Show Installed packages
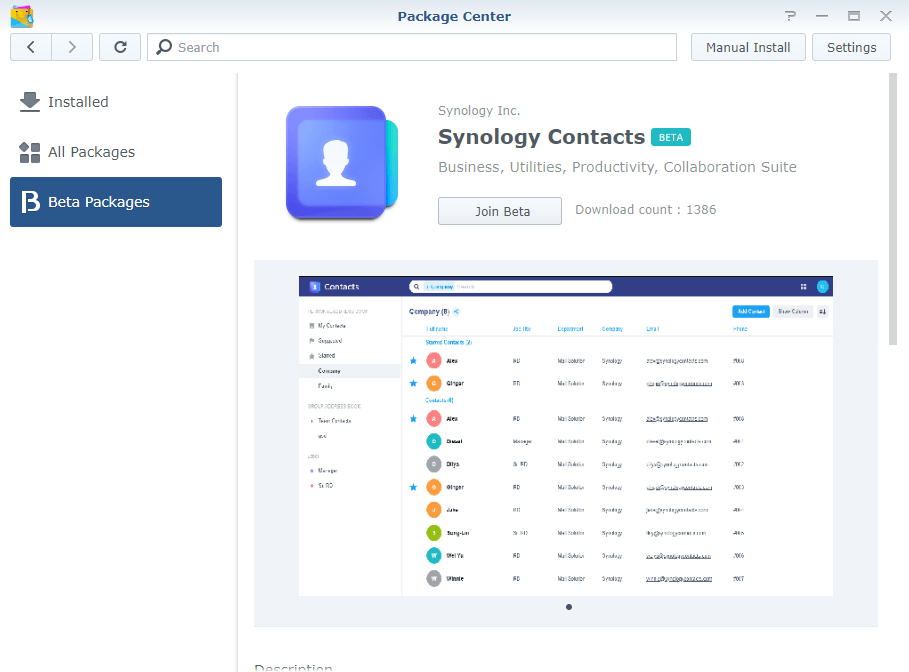The width and height of the screenshot is (909, 672). [116, 102]
